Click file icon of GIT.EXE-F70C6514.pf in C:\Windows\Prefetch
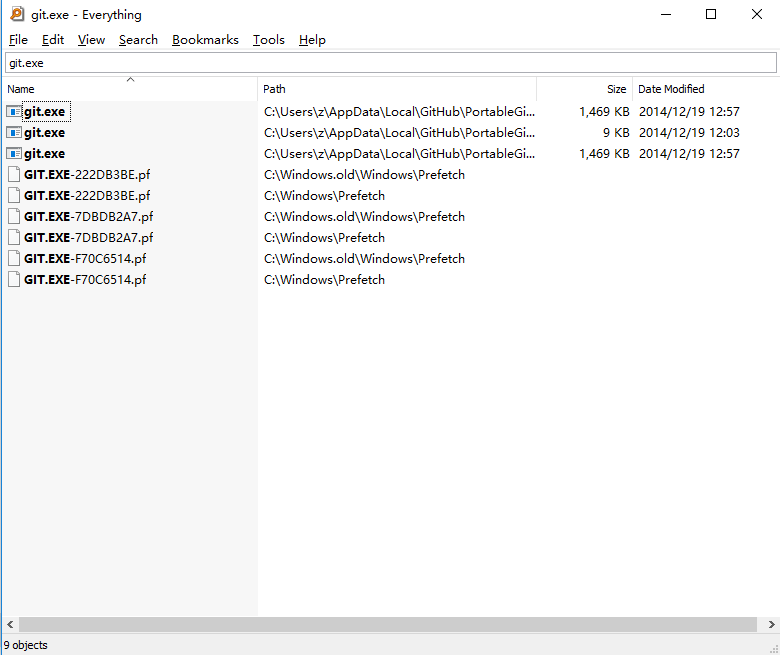Screen dimensions: 780x655 point(14,279)
